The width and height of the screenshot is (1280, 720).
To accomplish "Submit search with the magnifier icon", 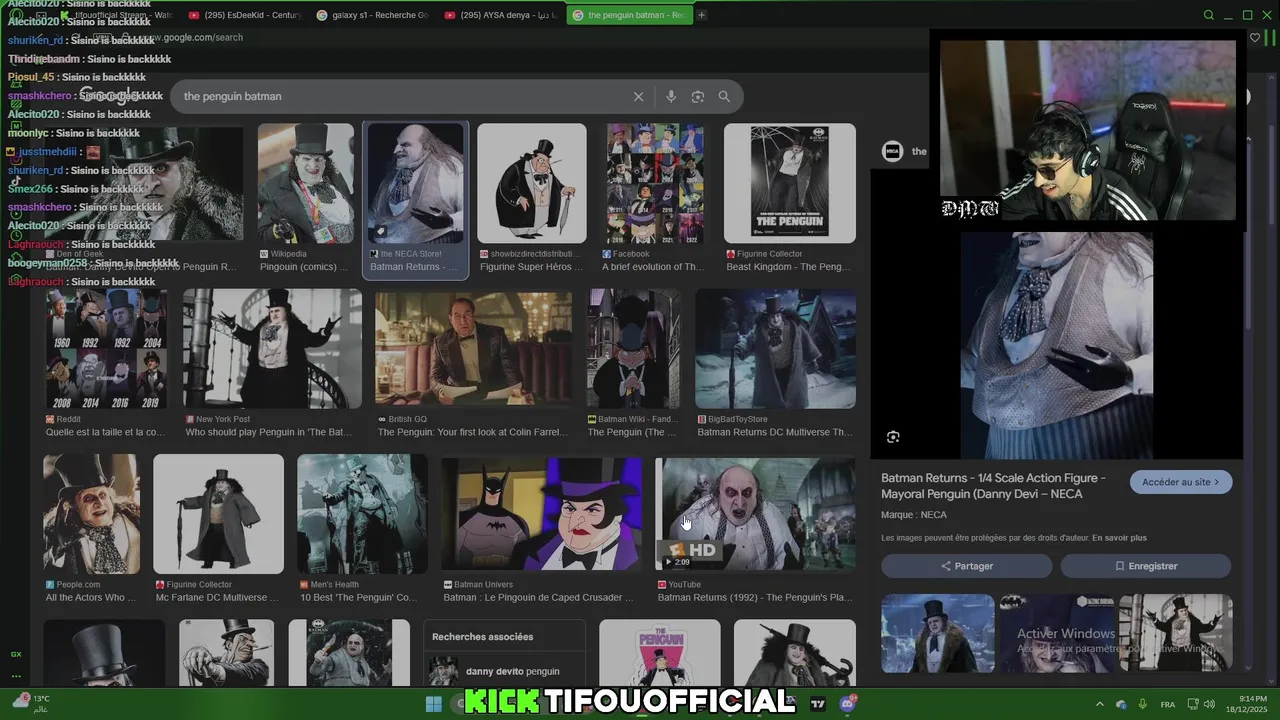I will (x=724, y=96).
